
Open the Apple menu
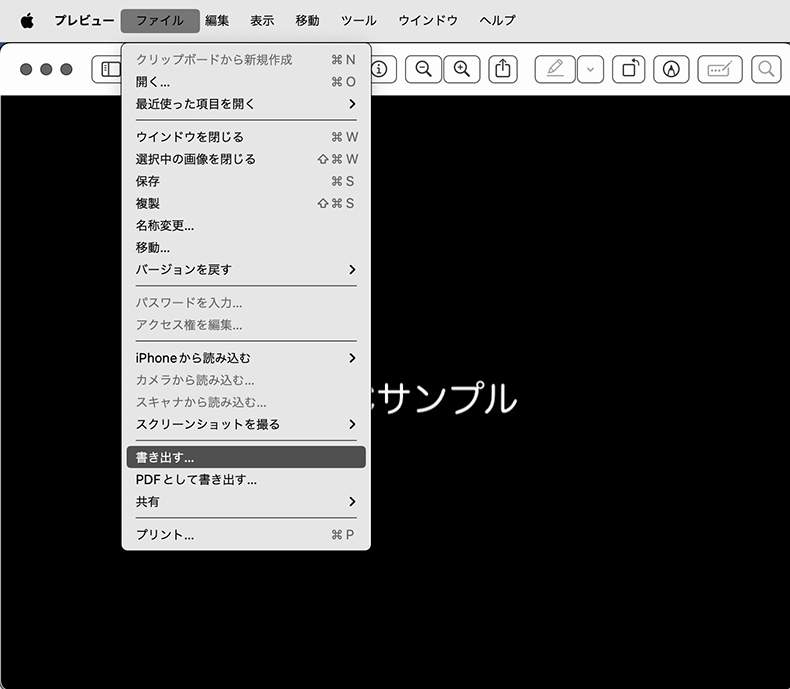coord(27,21)
